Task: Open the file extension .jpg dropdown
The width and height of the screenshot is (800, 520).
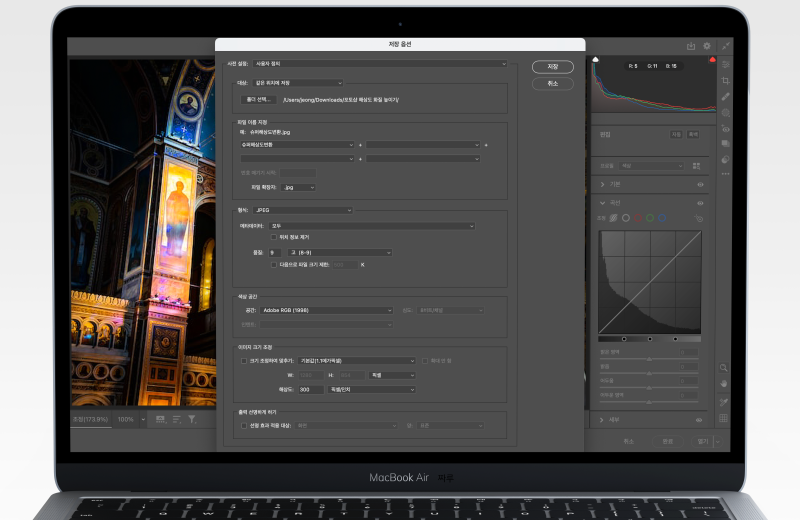Action: coord(298,187)
